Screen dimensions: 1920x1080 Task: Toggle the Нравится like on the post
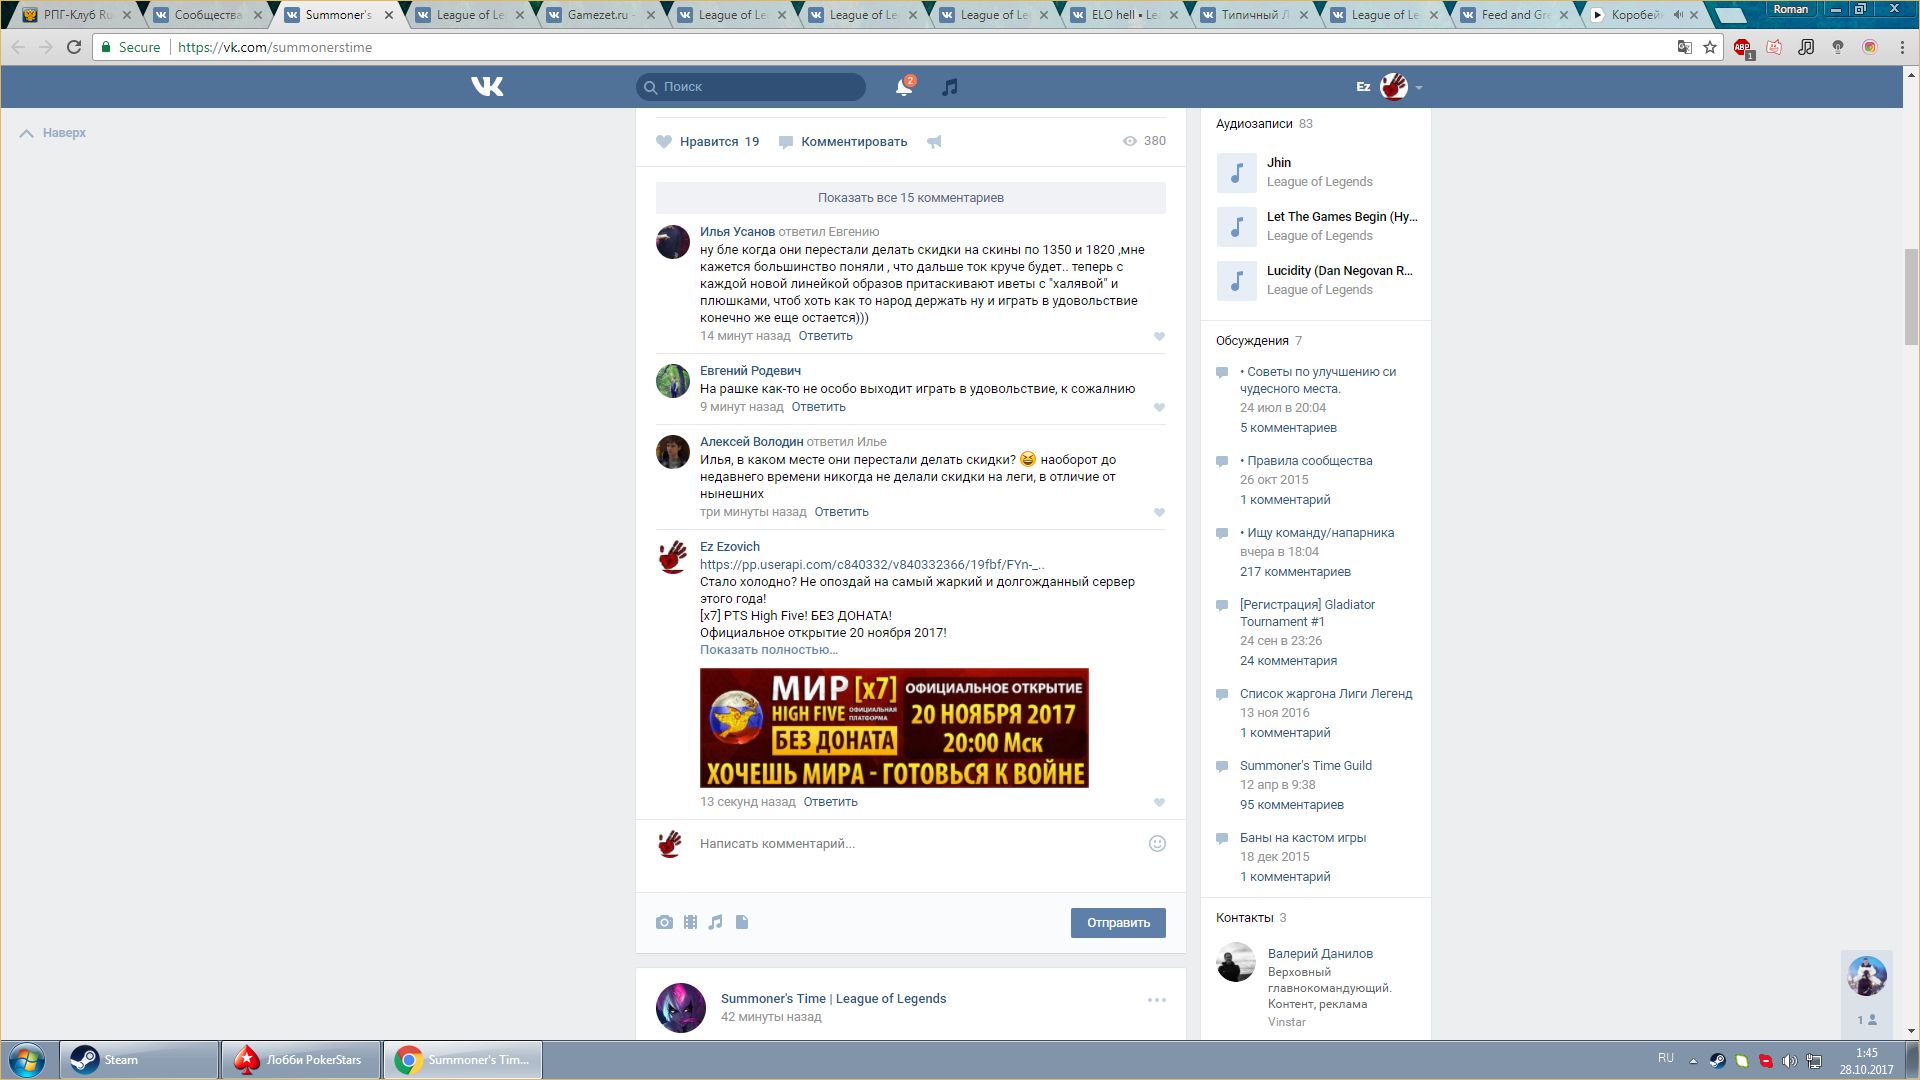click(708, 142)
